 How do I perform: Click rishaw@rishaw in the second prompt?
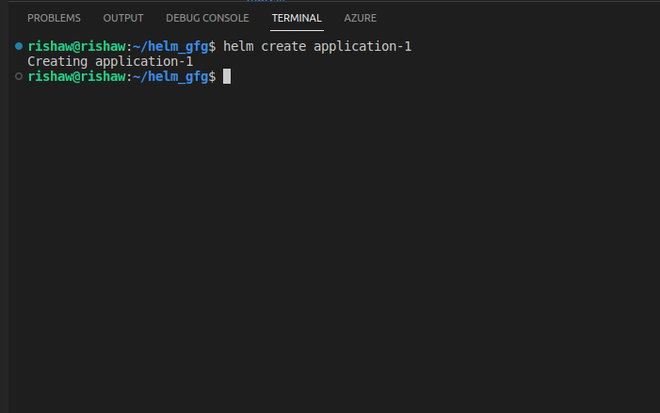pyautogui.click(x=77, y=76)
